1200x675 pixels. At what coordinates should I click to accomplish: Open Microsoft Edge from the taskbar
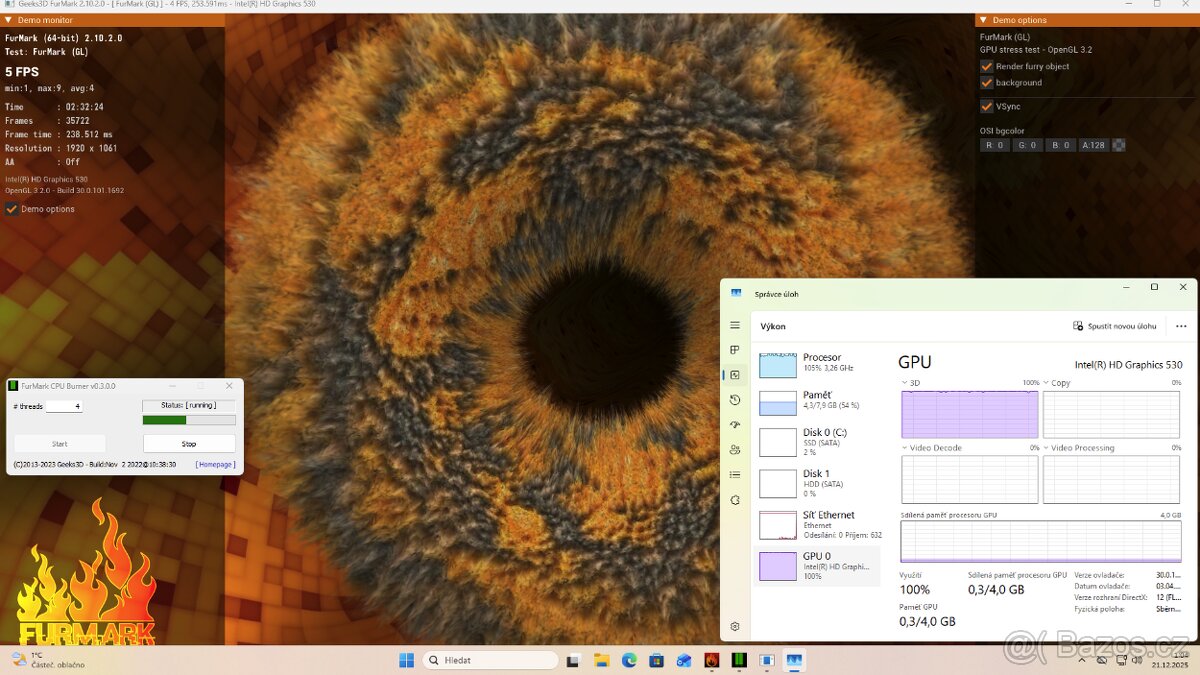(629, 660)
